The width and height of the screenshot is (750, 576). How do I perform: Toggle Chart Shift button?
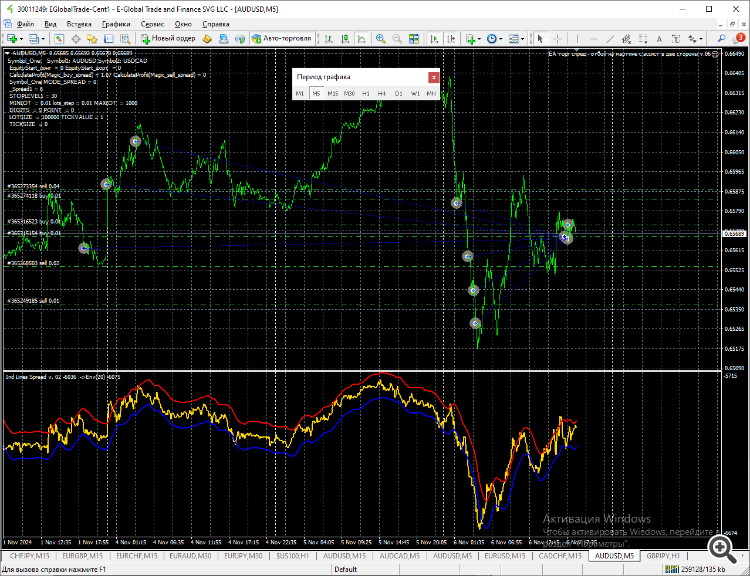coord(451,39)
